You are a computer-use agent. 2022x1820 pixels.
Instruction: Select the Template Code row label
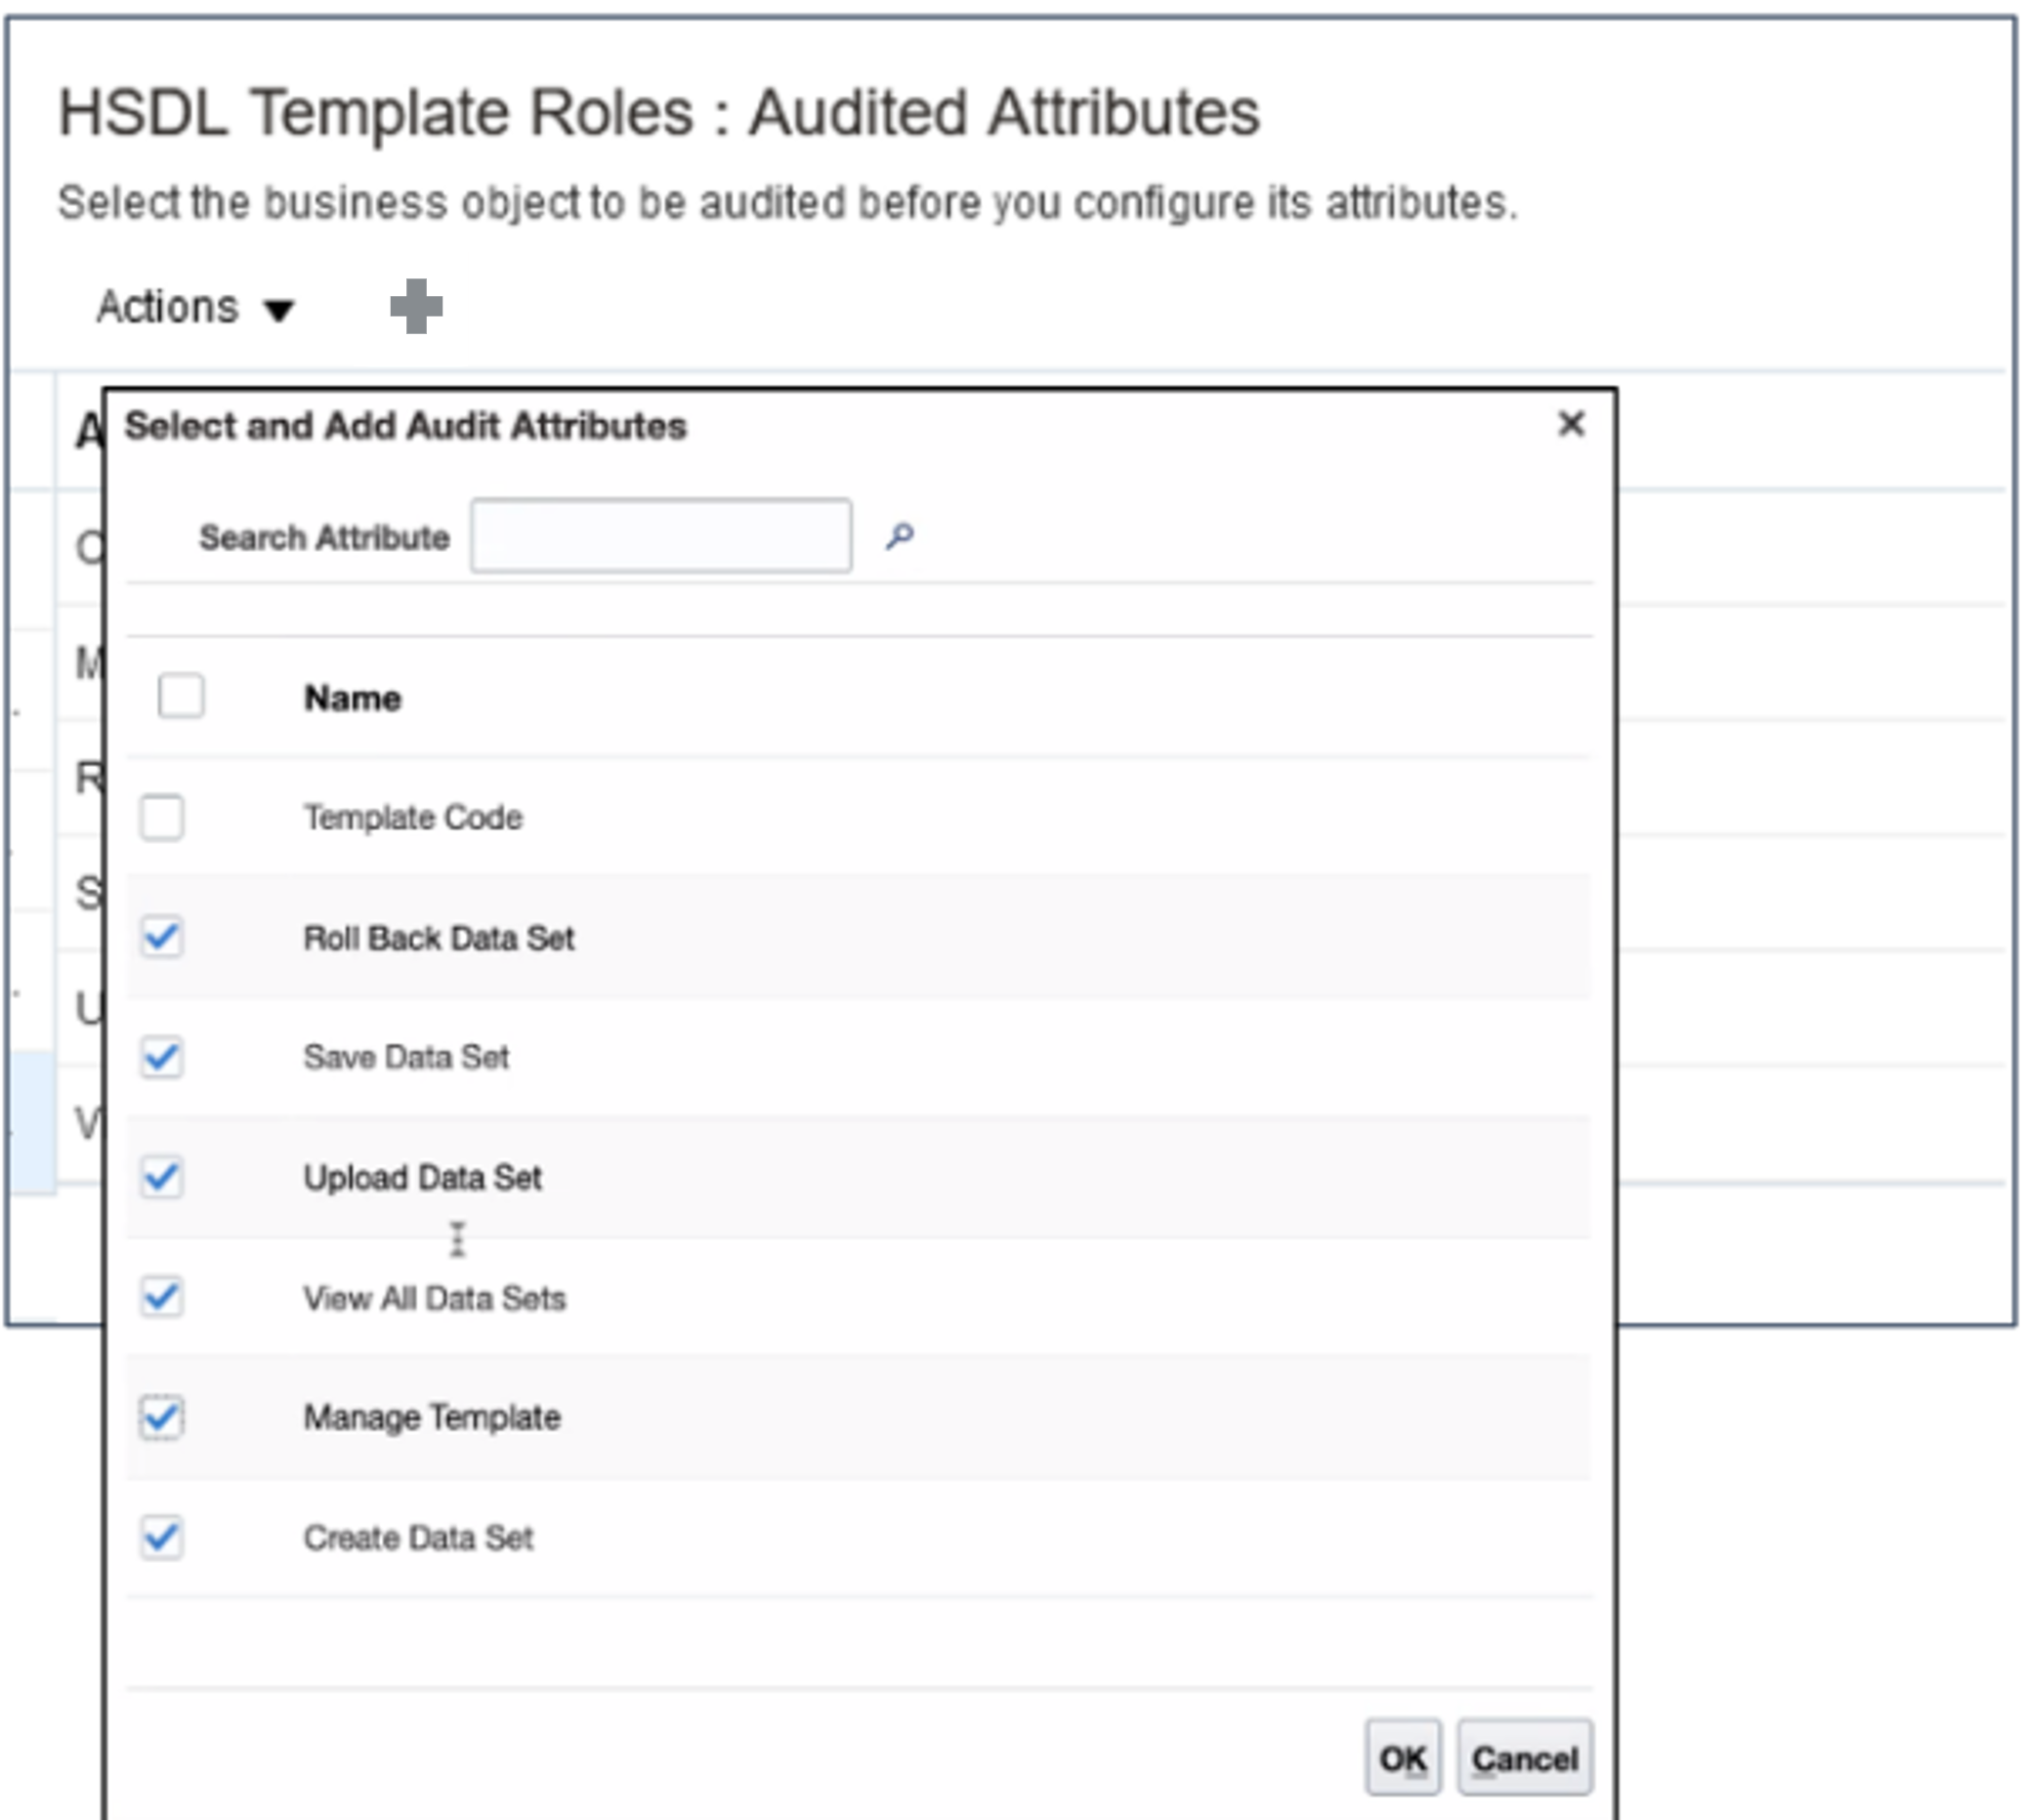pyautogui.click(x=413, y=817)
